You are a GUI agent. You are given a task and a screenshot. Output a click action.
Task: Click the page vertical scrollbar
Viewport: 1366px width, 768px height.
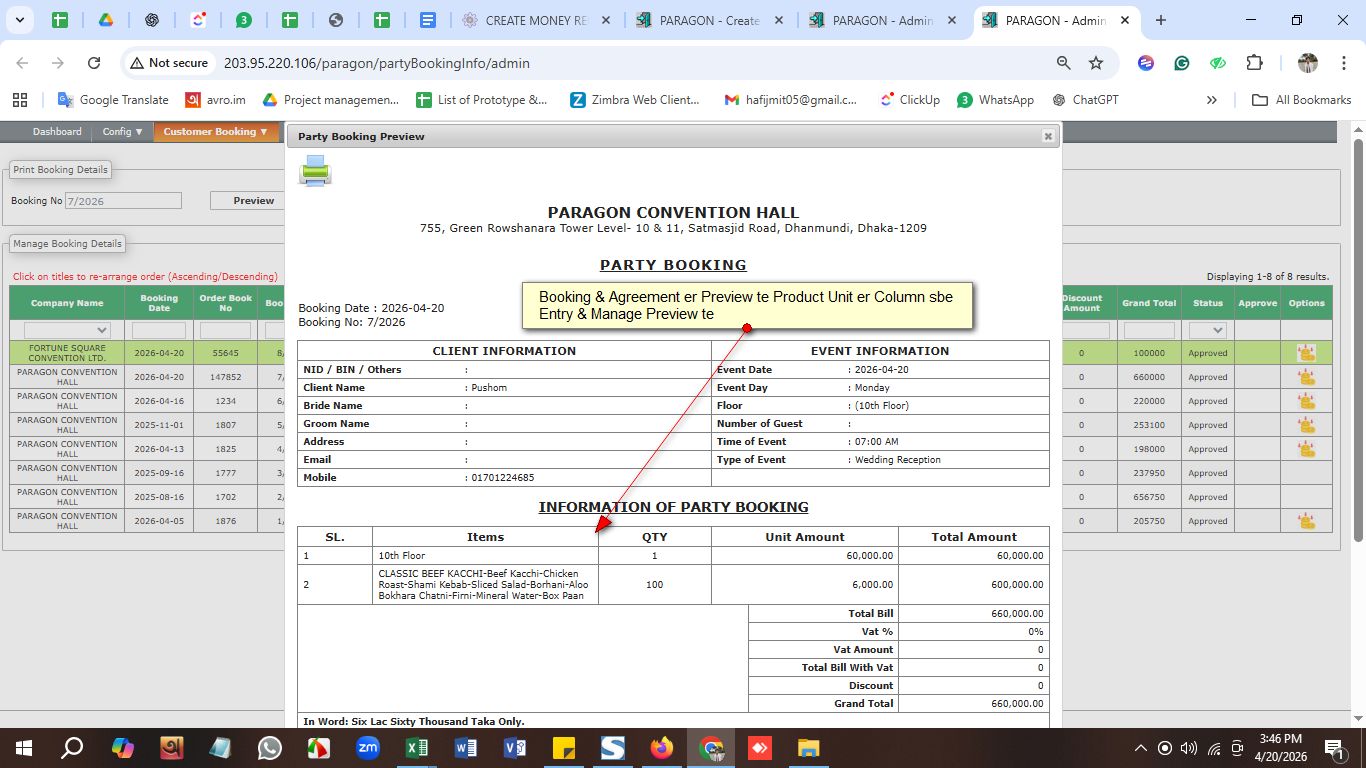pyautogui.click(x=1358, y=340)
